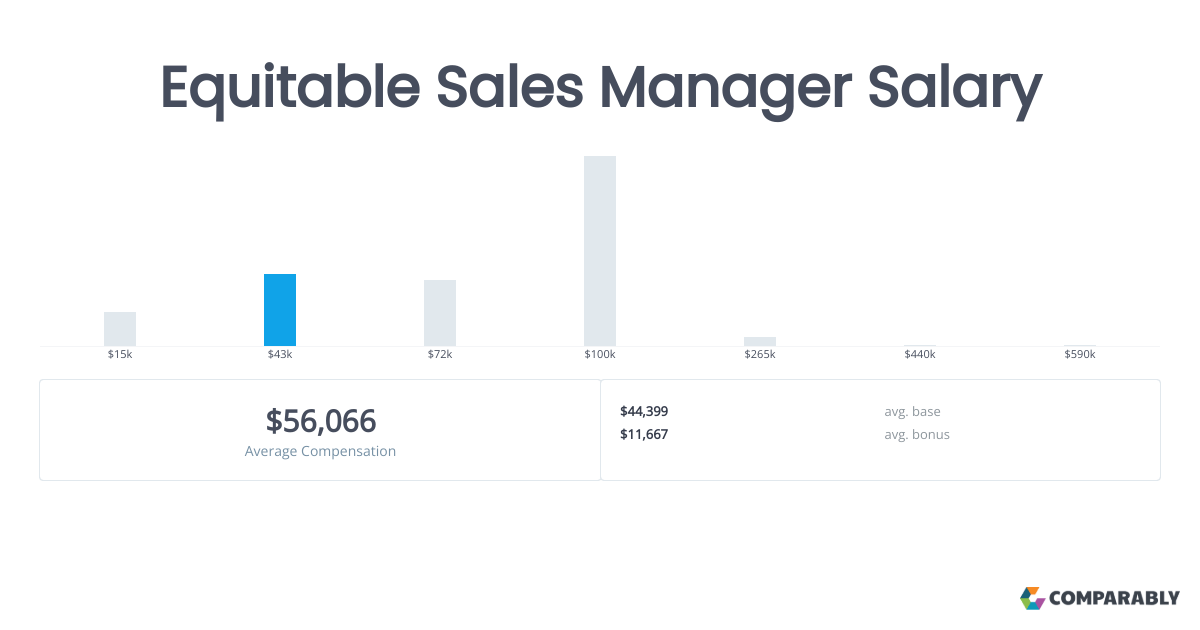Click the avg. base label
The image size is (1200, 630).
pos(912,411)
